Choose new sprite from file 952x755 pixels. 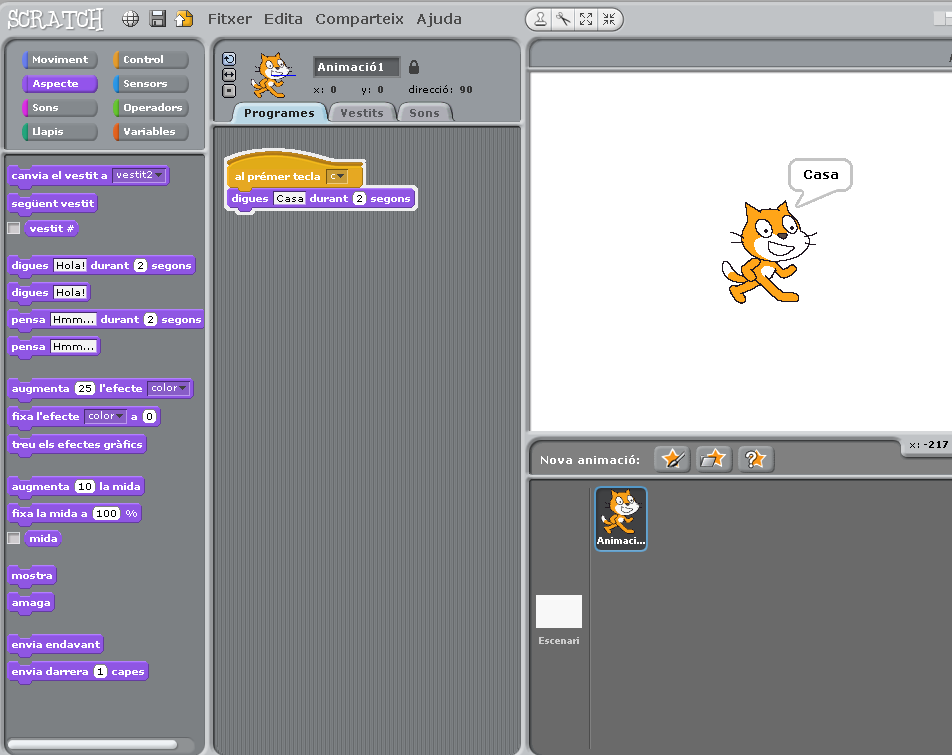713,459
